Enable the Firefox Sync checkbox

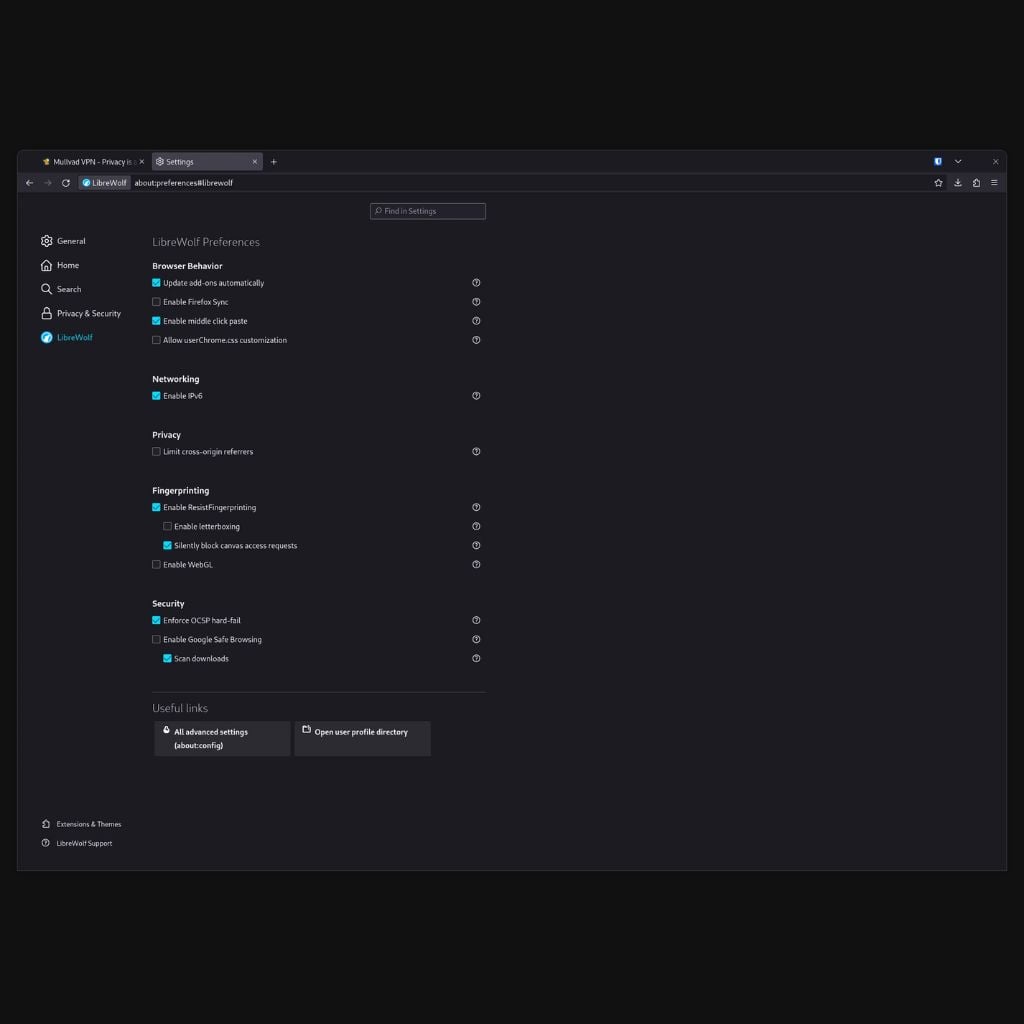point(156,302)
